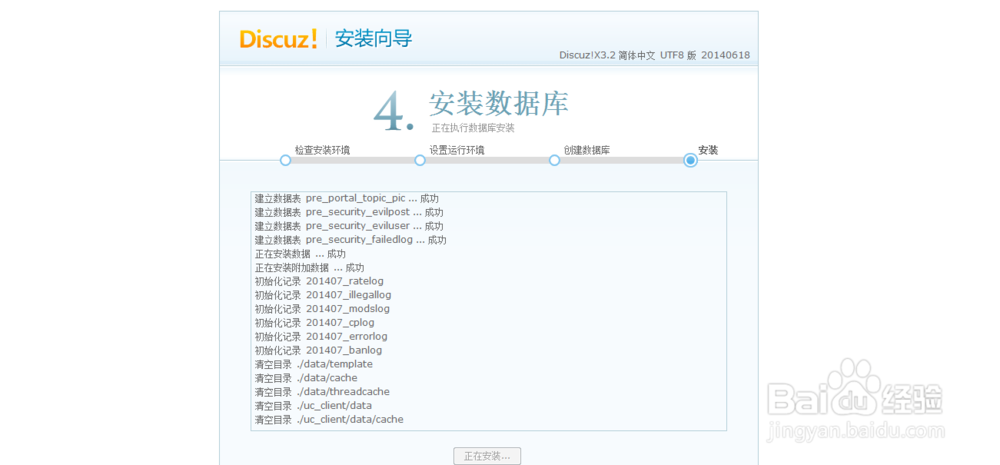
Task: Select the 安装 step marker
Action: click(x=690, y=160)
